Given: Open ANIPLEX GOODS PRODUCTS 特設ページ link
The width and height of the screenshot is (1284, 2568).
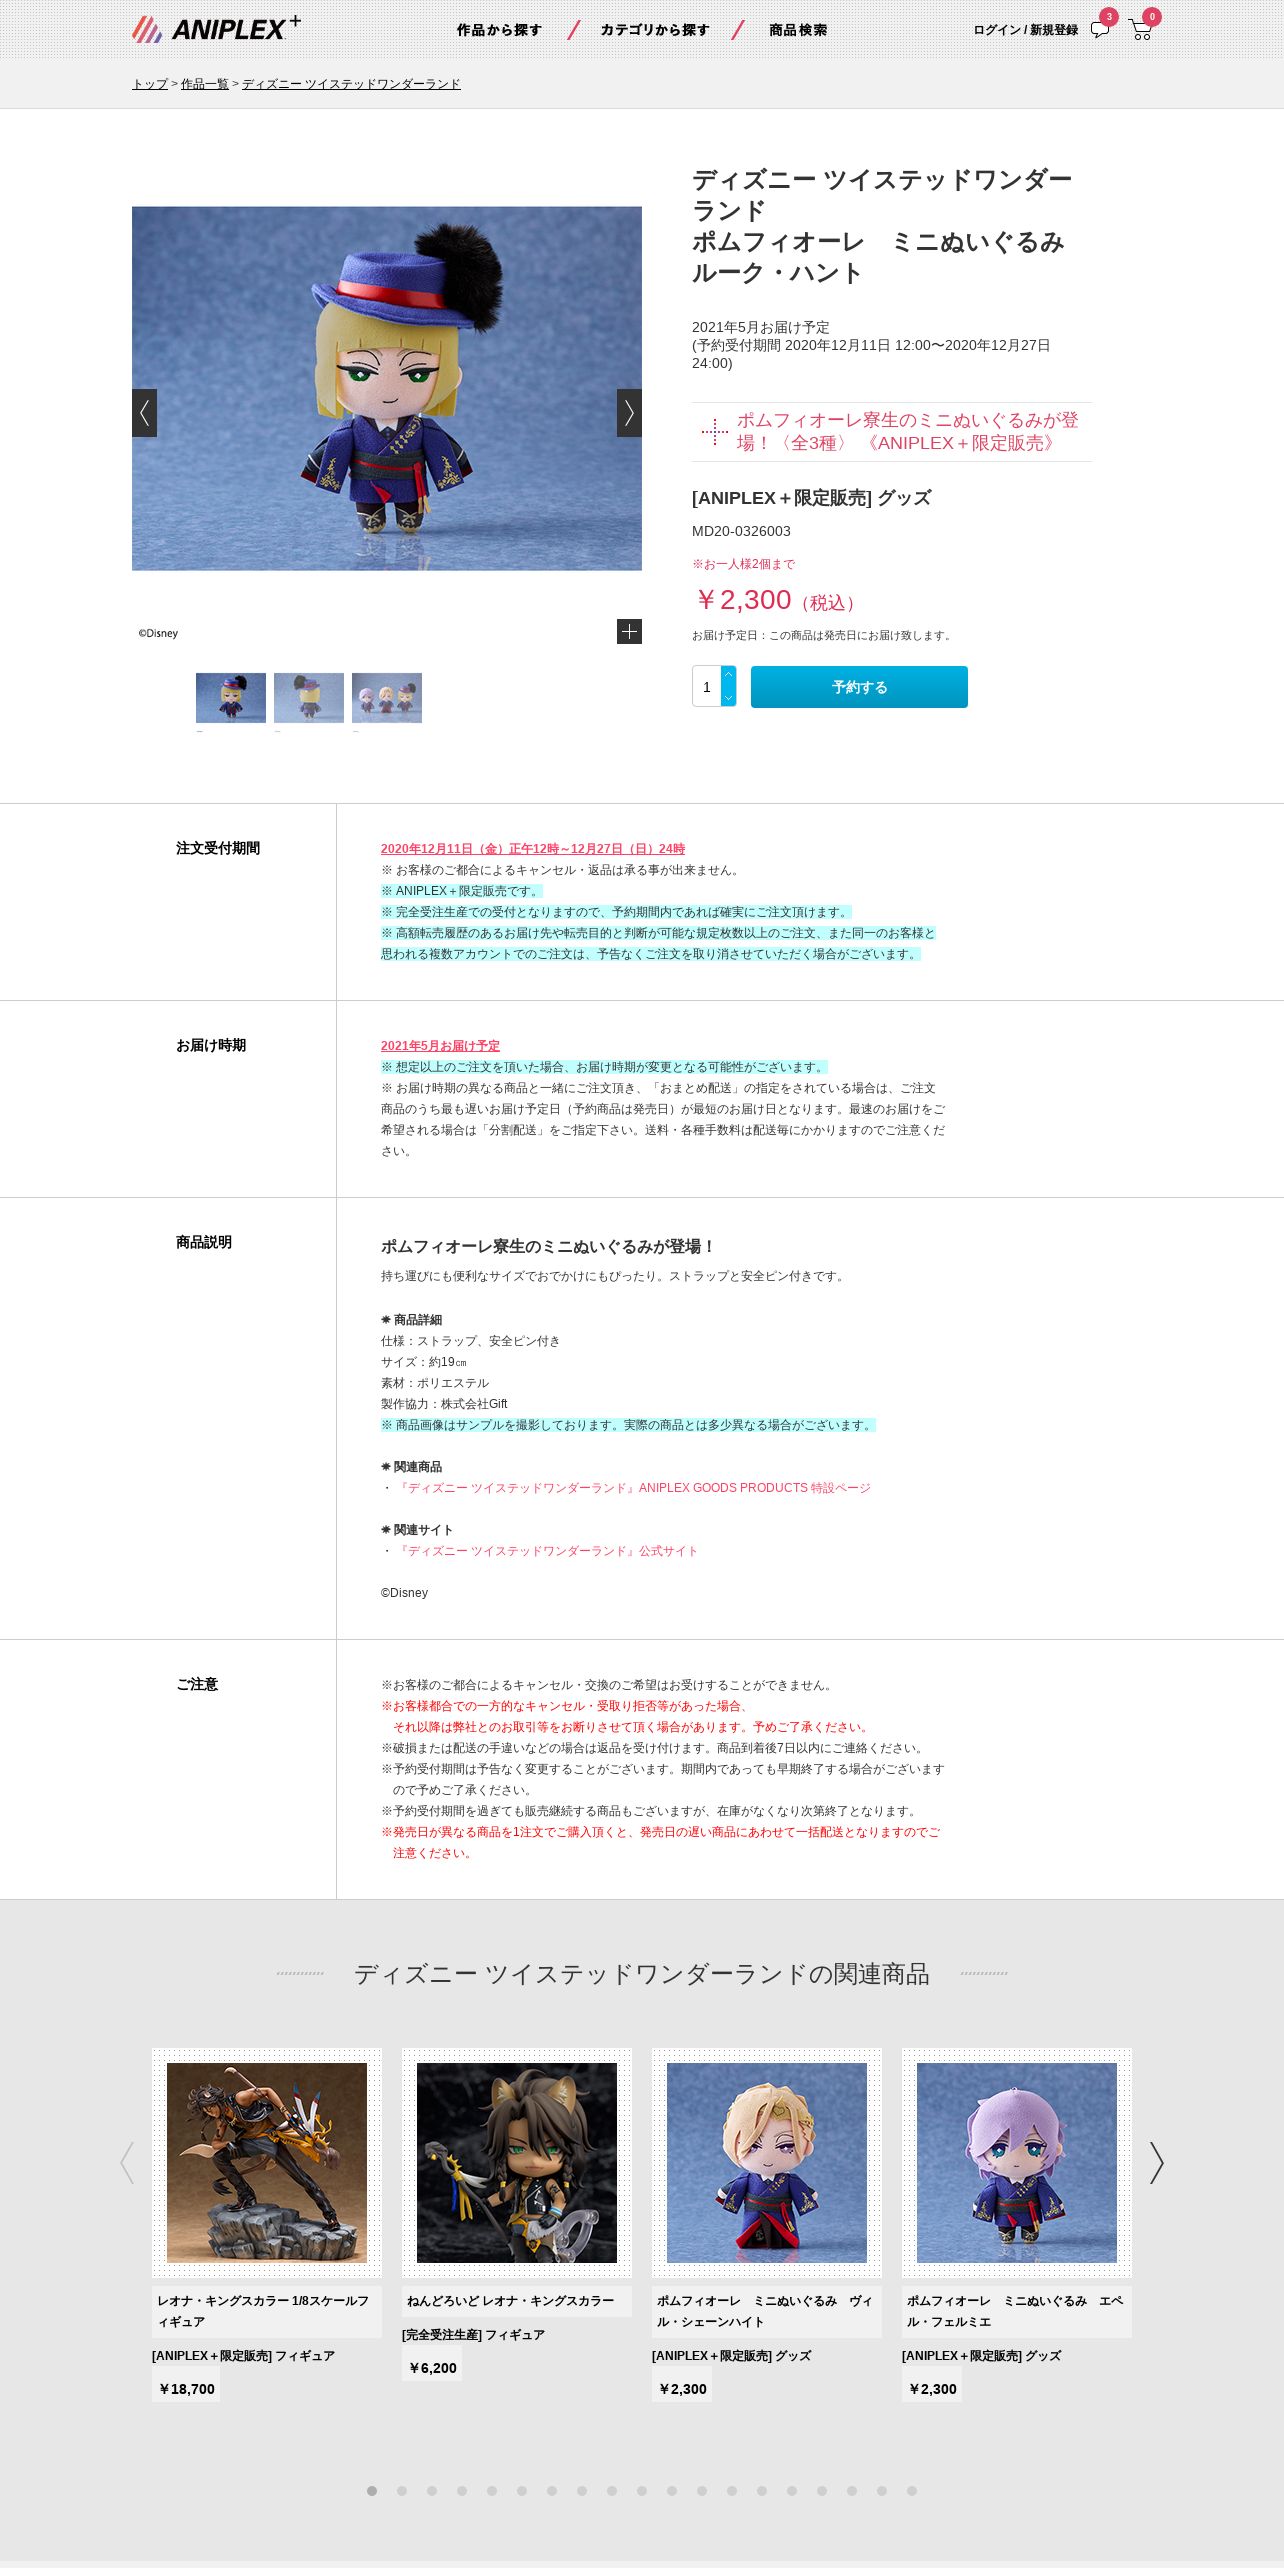Looking at the screenshot, I should (635, 1488).
